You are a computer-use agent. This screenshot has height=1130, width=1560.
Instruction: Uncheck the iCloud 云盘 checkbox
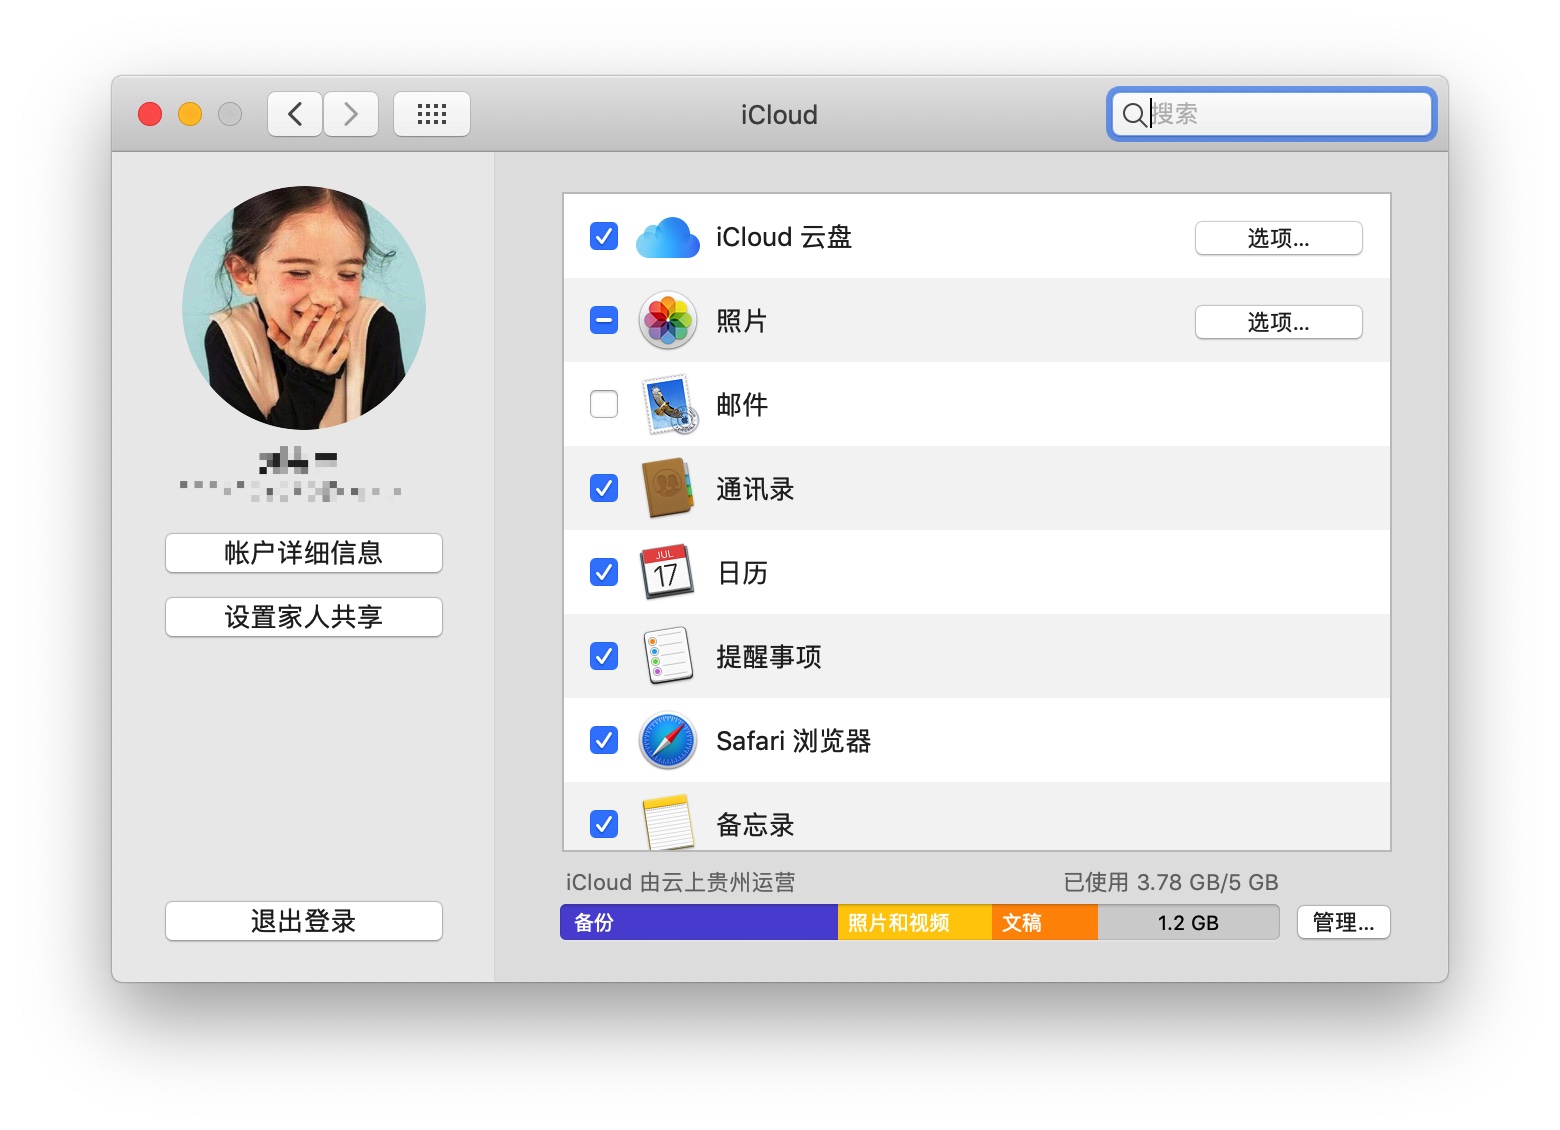[x=604, y=237]
